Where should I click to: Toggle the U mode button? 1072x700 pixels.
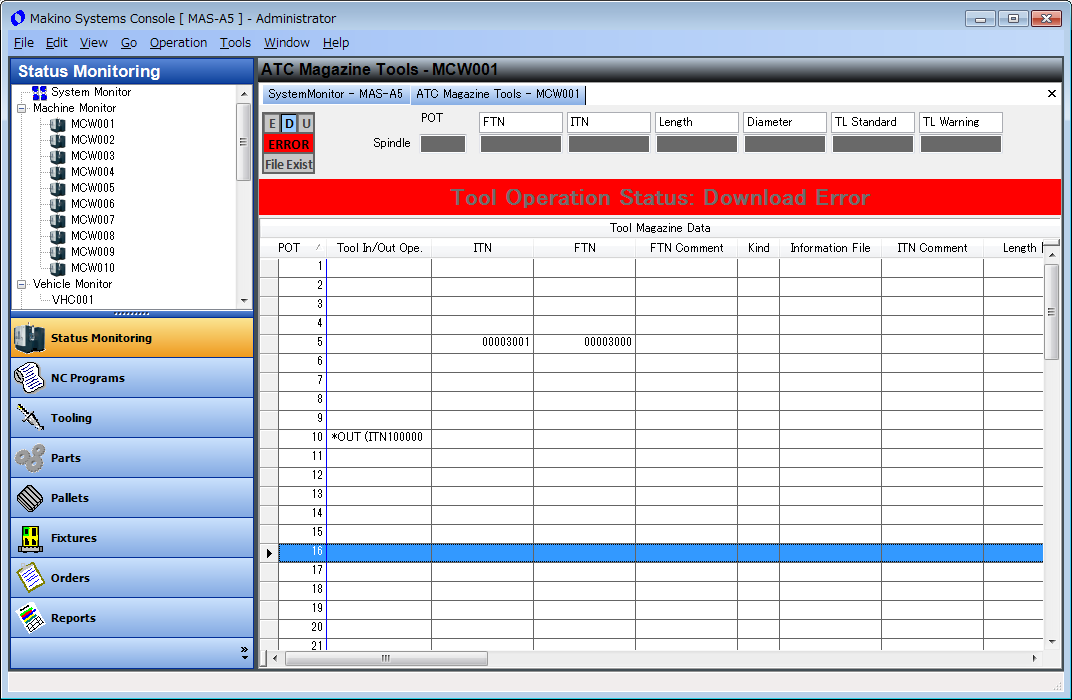pyautogui.click(x=306, y=123)
